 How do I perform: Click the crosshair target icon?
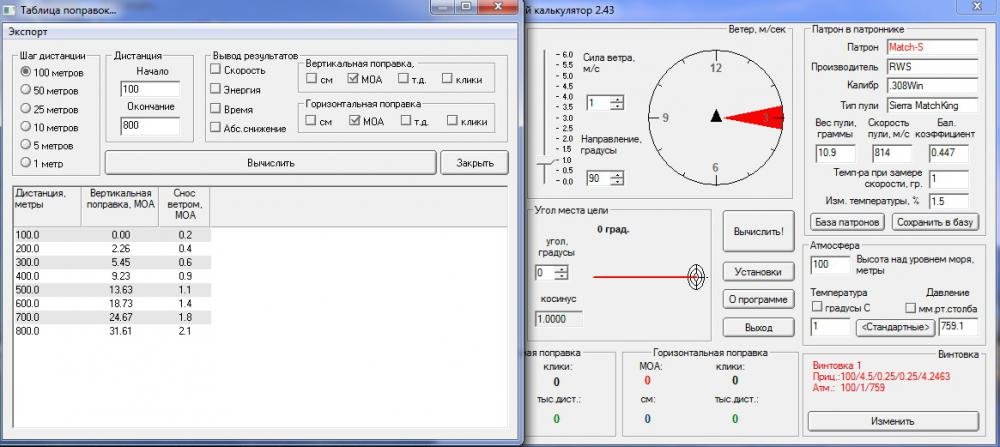(694, 277)
